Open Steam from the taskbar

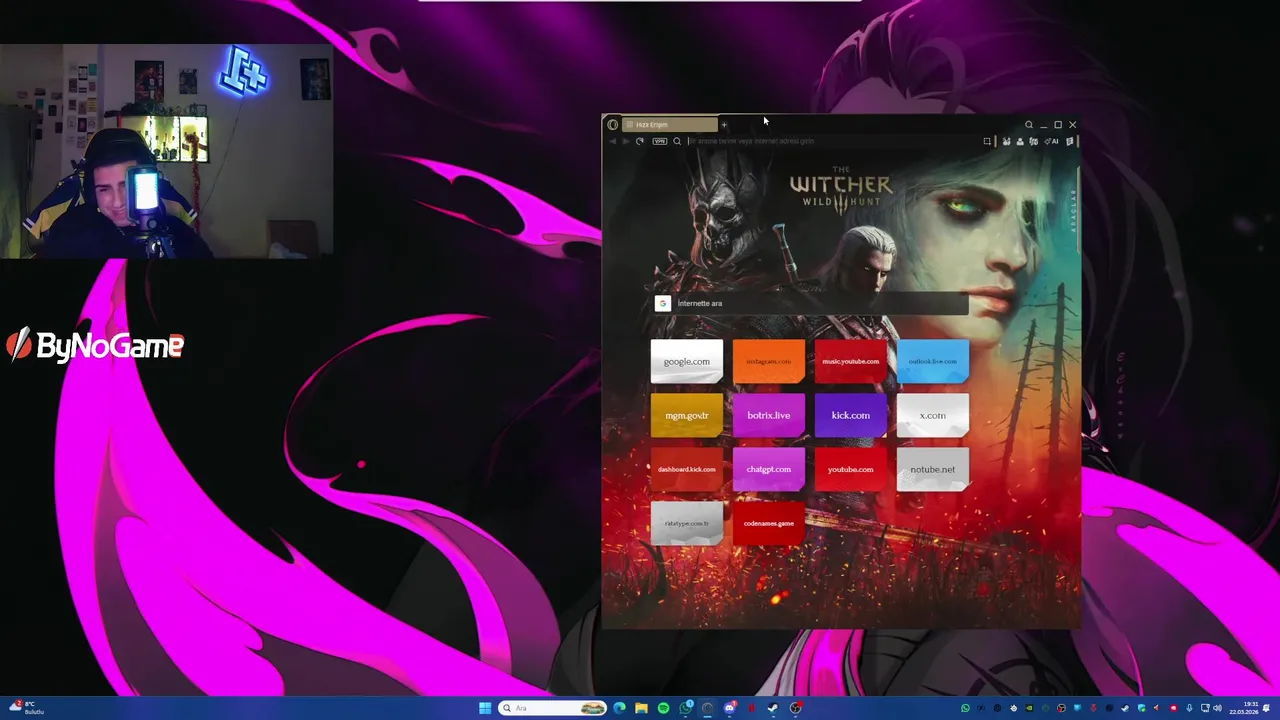click(x=773, y=708)
